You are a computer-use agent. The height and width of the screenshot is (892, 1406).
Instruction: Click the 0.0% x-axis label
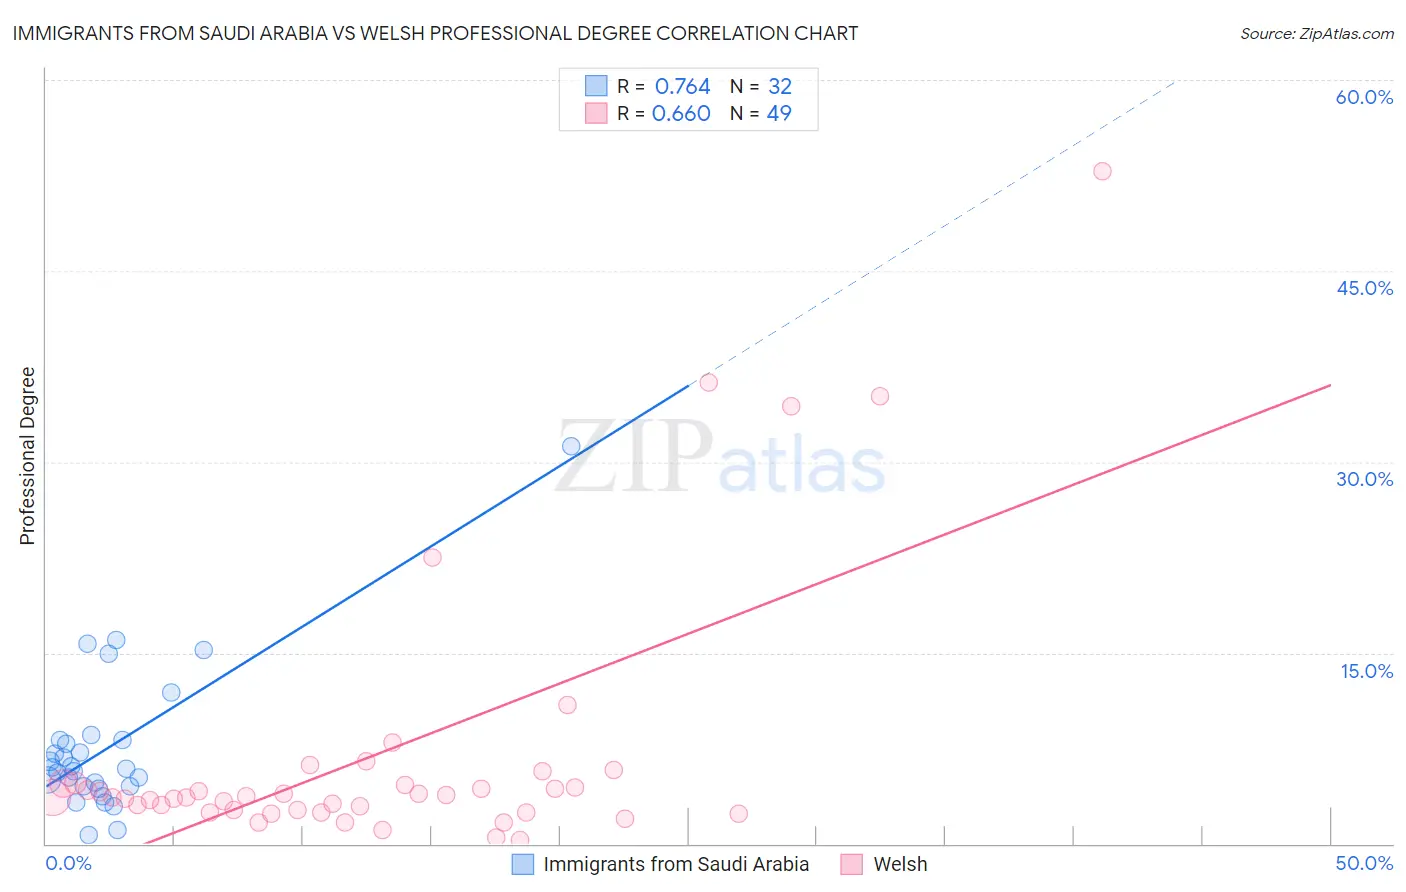(x=68, y=863)
